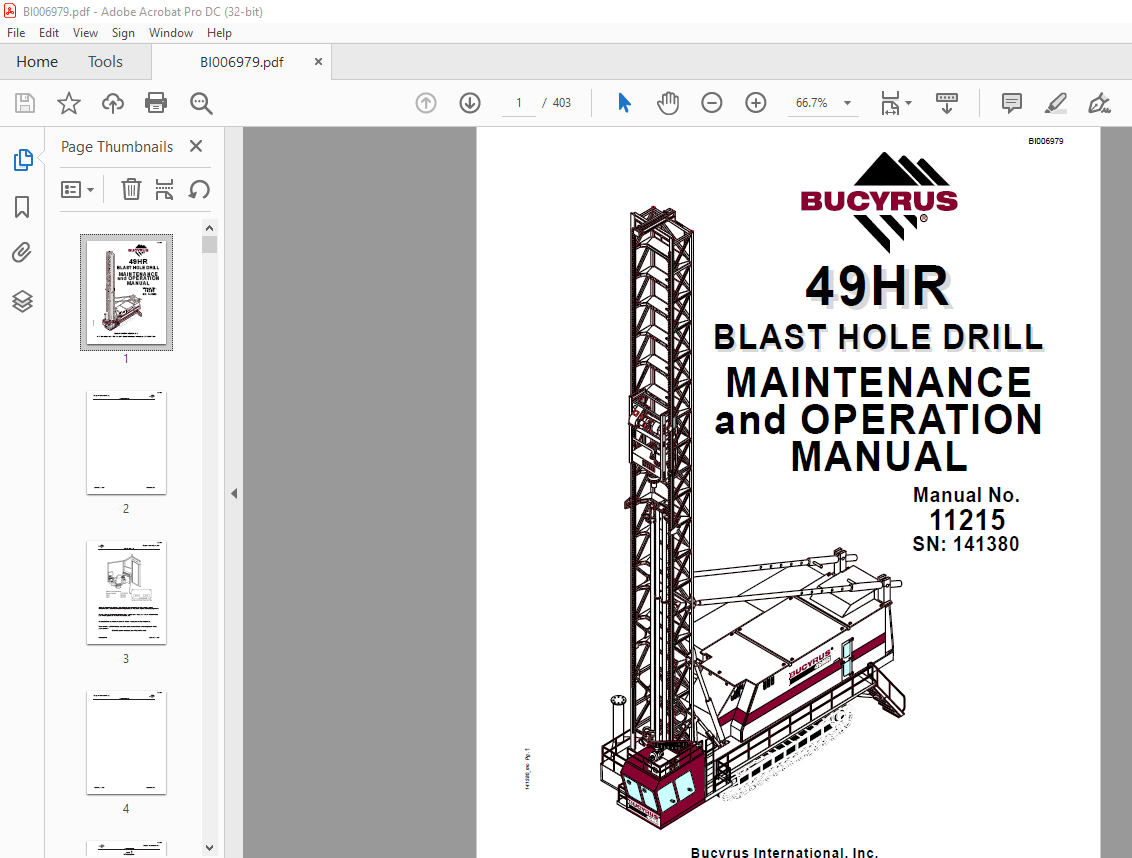Viewport: 1132px width, 858px height.
Task: Rotate page with circular arrow icon
Action: (x=199, y=189)
